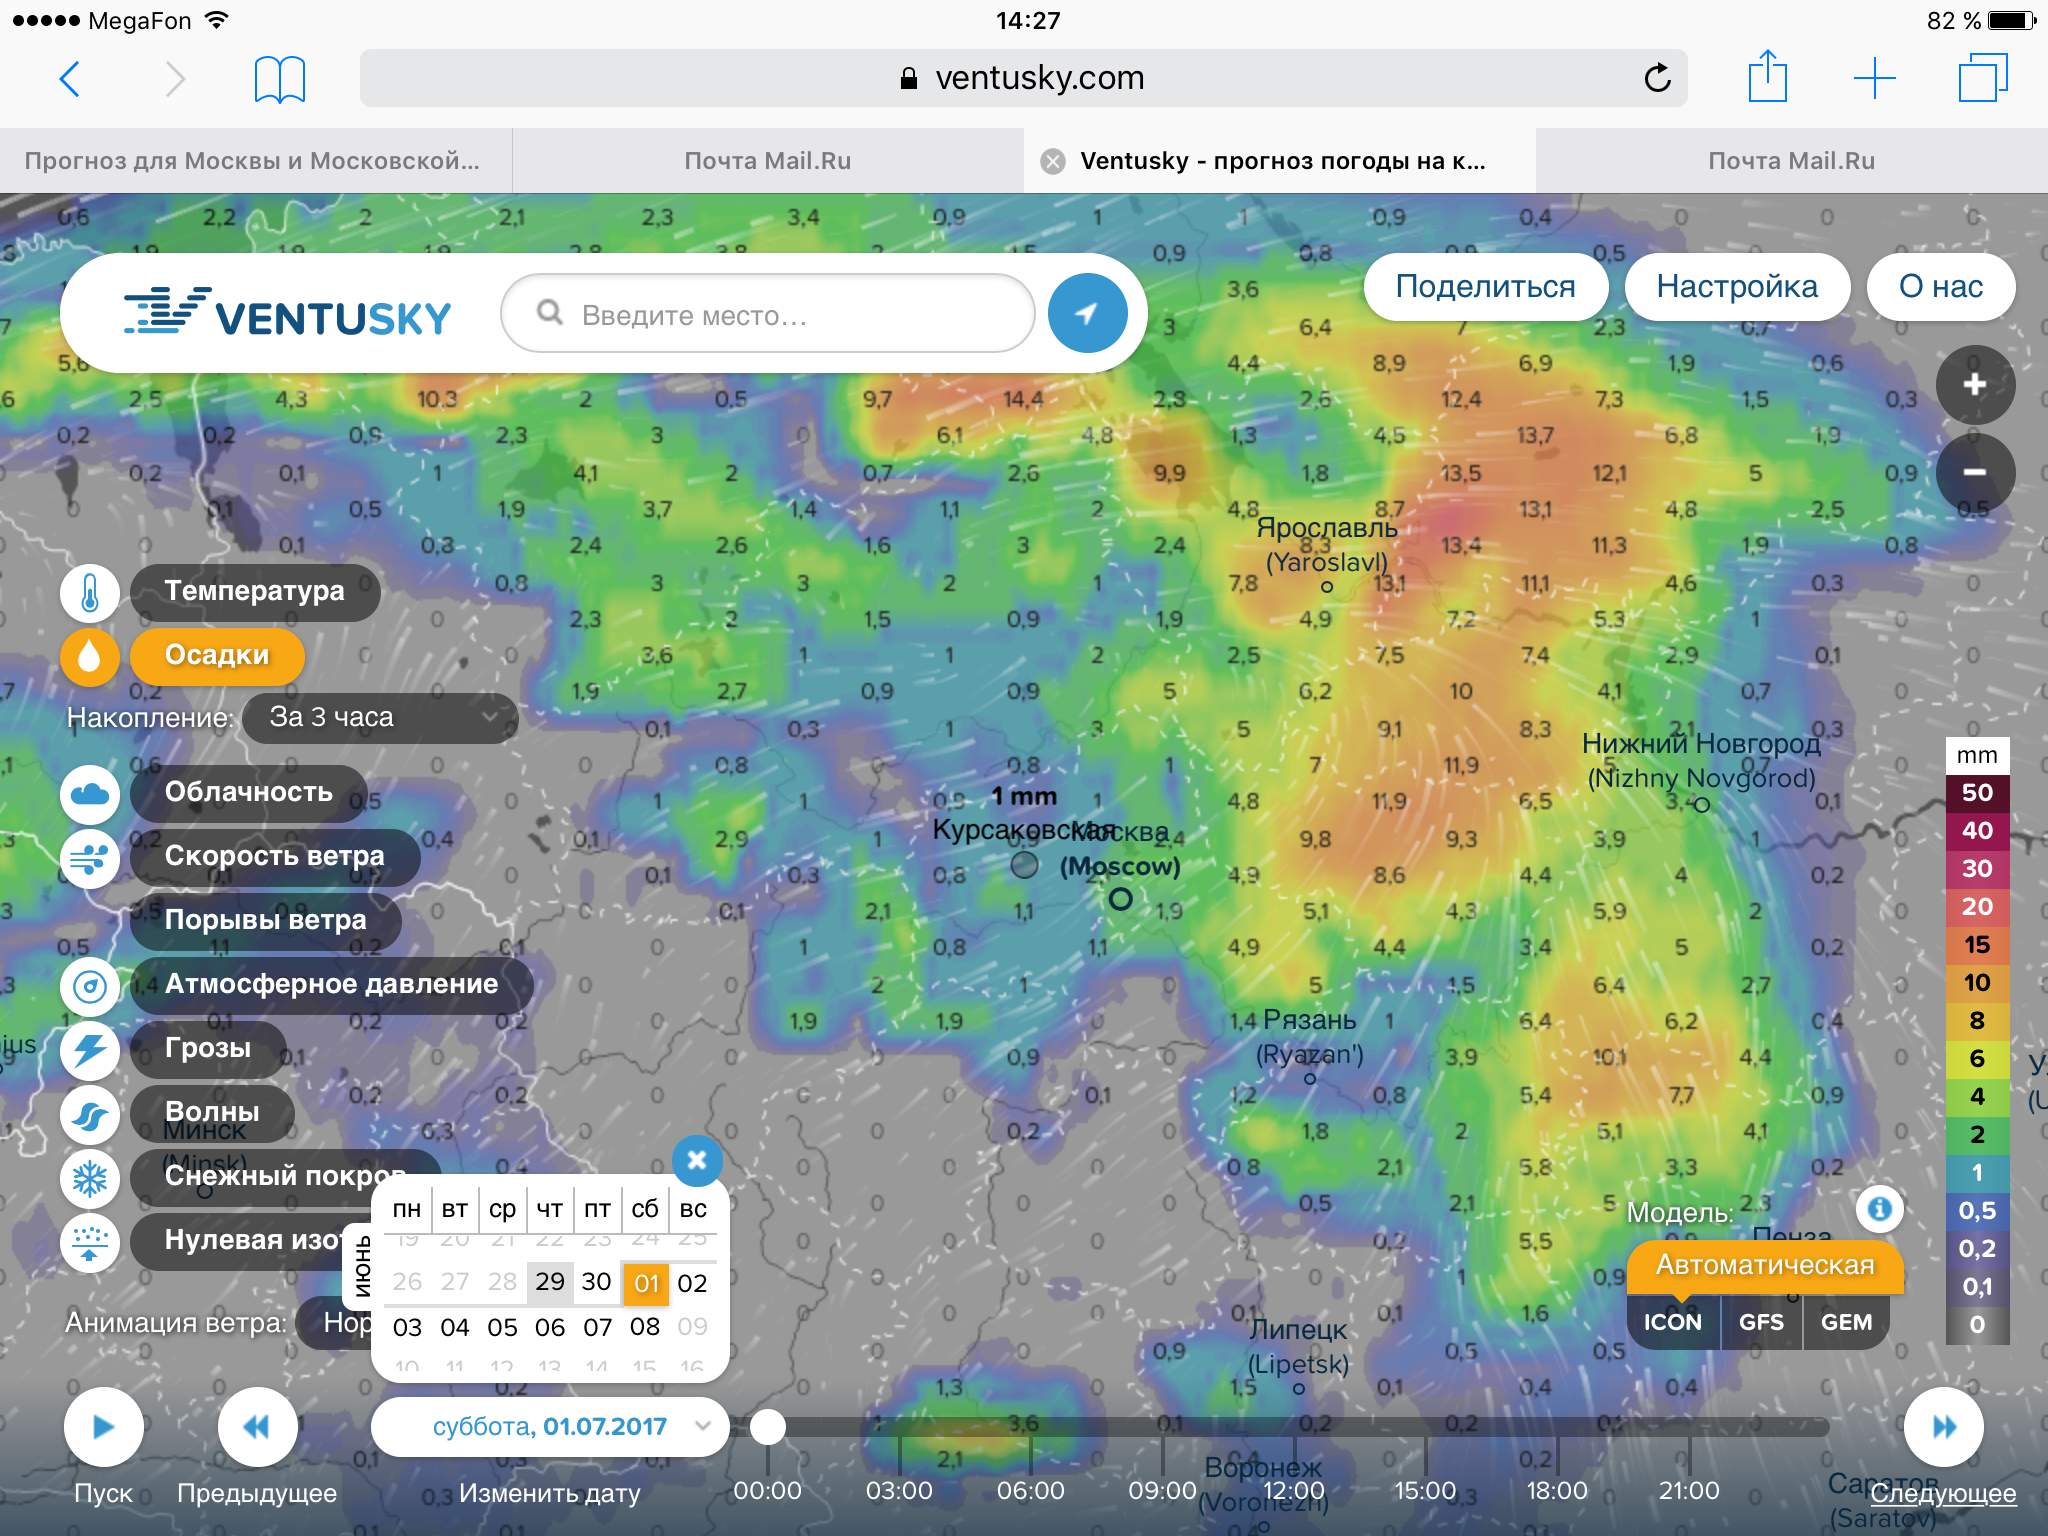The height and width of the screenshot is (1536, 2048).
Task: Click the orange precipitation drop icon
Action: [90, 656]
